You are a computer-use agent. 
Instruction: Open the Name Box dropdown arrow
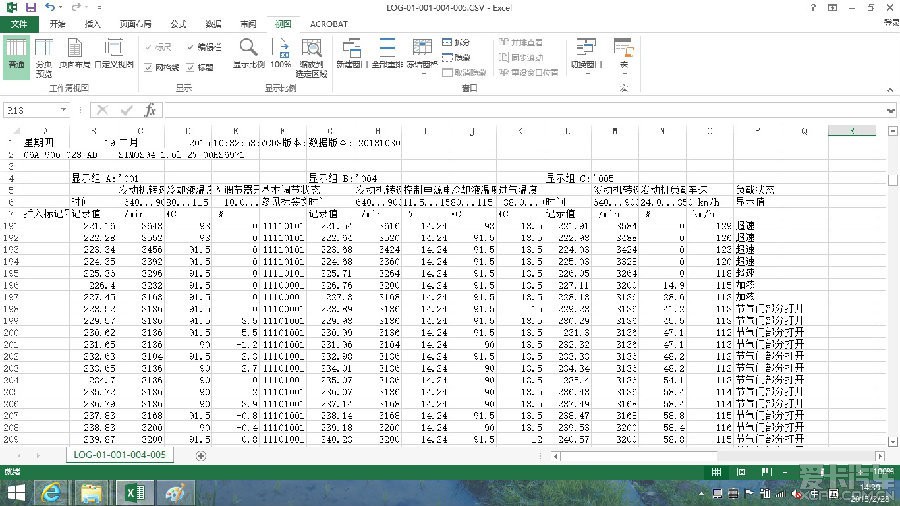[63, 110]
